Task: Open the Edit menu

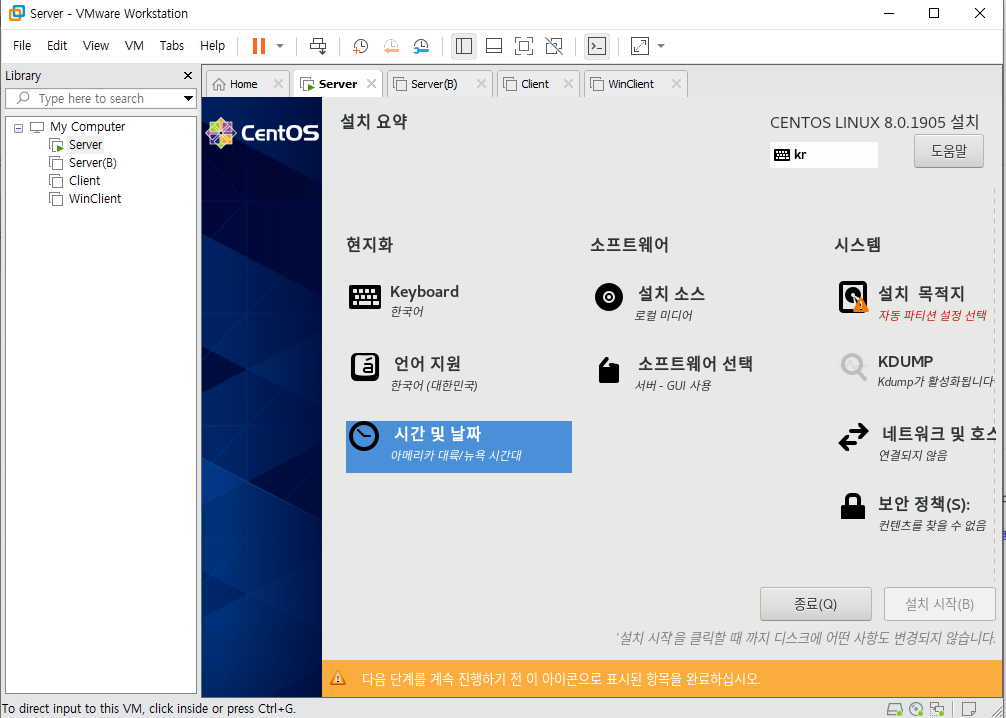Action: pos(56,46)
